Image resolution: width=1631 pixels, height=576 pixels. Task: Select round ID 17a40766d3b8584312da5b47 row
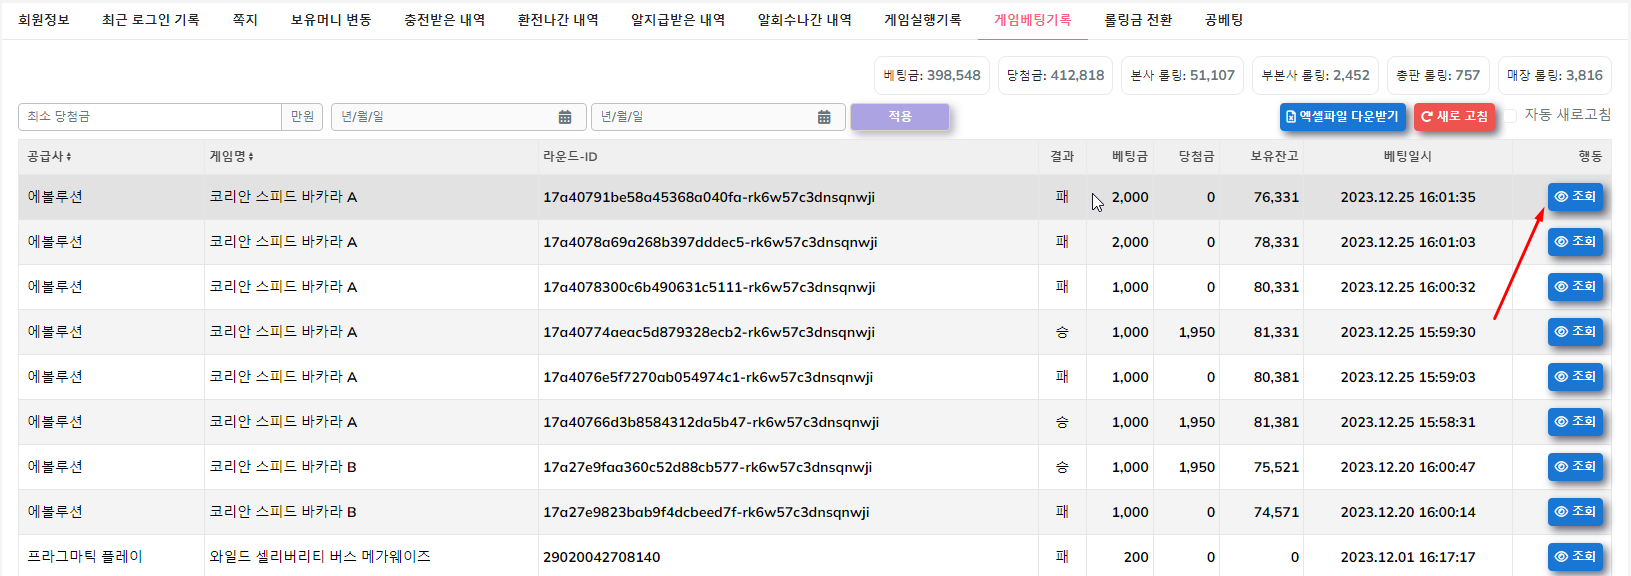click(710, 422)
